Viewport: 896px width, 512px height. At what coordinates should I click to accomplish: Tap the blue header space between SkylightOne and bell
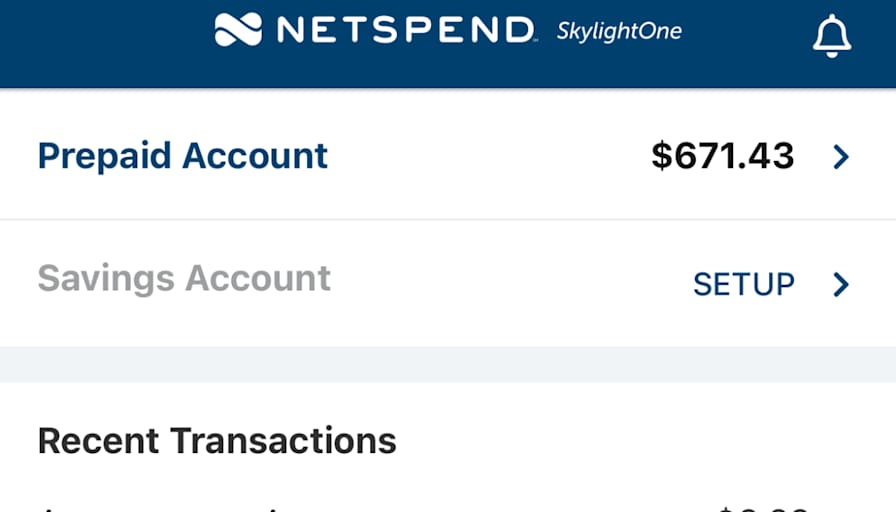tap(747, 34)
